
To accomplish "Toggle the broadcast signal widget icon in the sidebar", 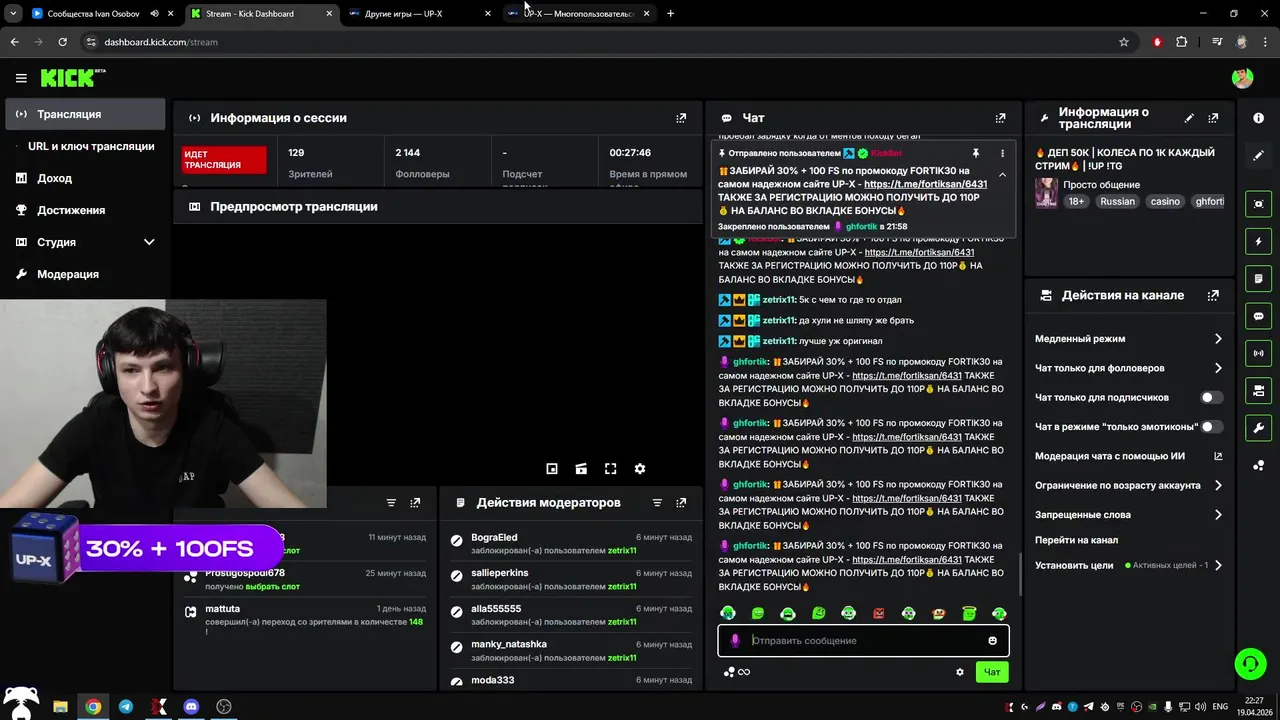I will 1258,353.
